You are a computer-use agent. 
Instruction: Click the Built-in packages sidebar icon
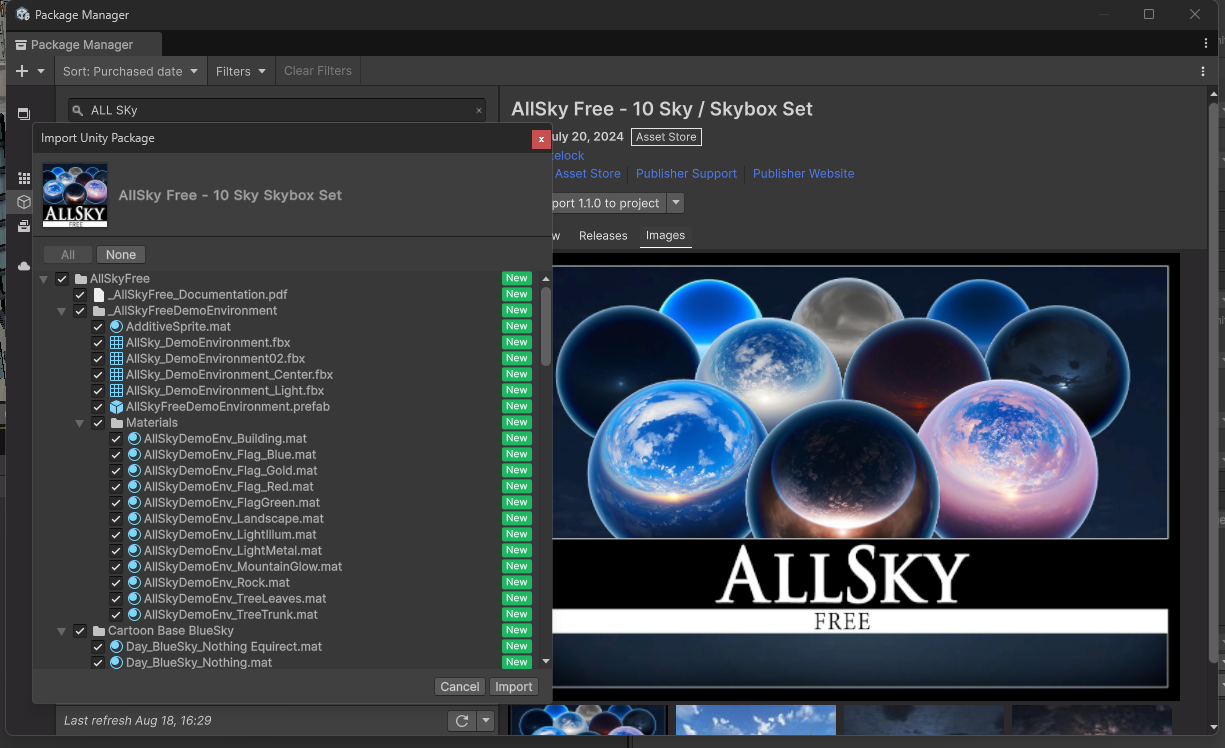pyautogui.click(x=24, y=226)
